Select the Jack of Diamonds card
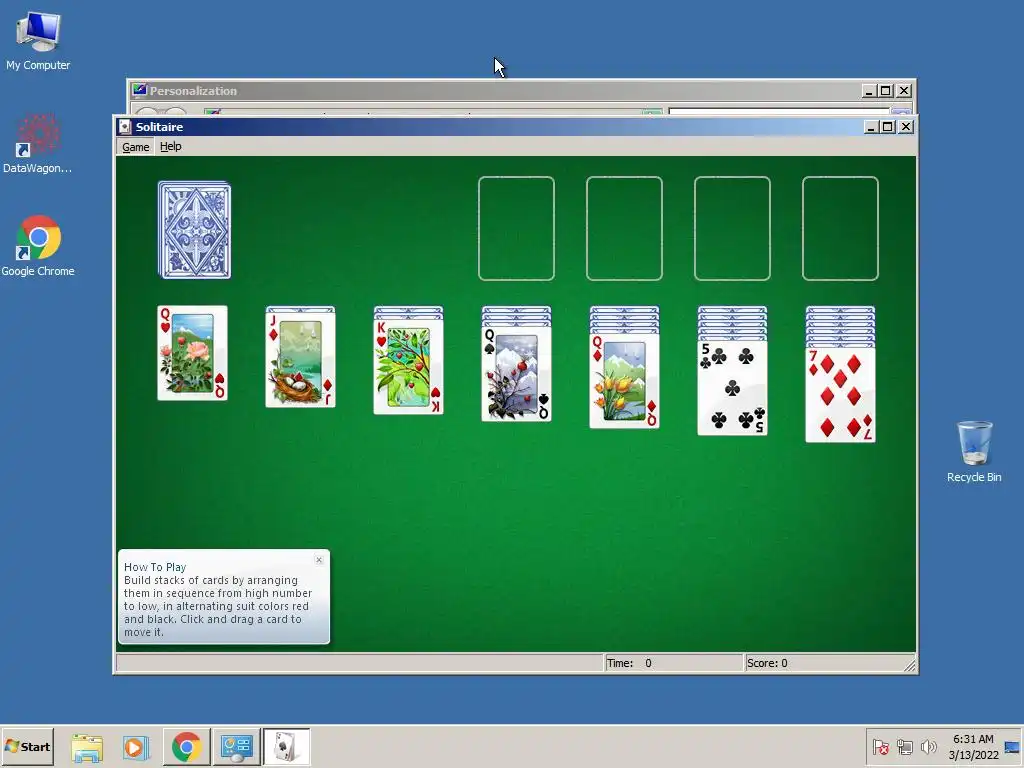The height and width of the screenshot is (768, 1024). [x=300, y=359]
